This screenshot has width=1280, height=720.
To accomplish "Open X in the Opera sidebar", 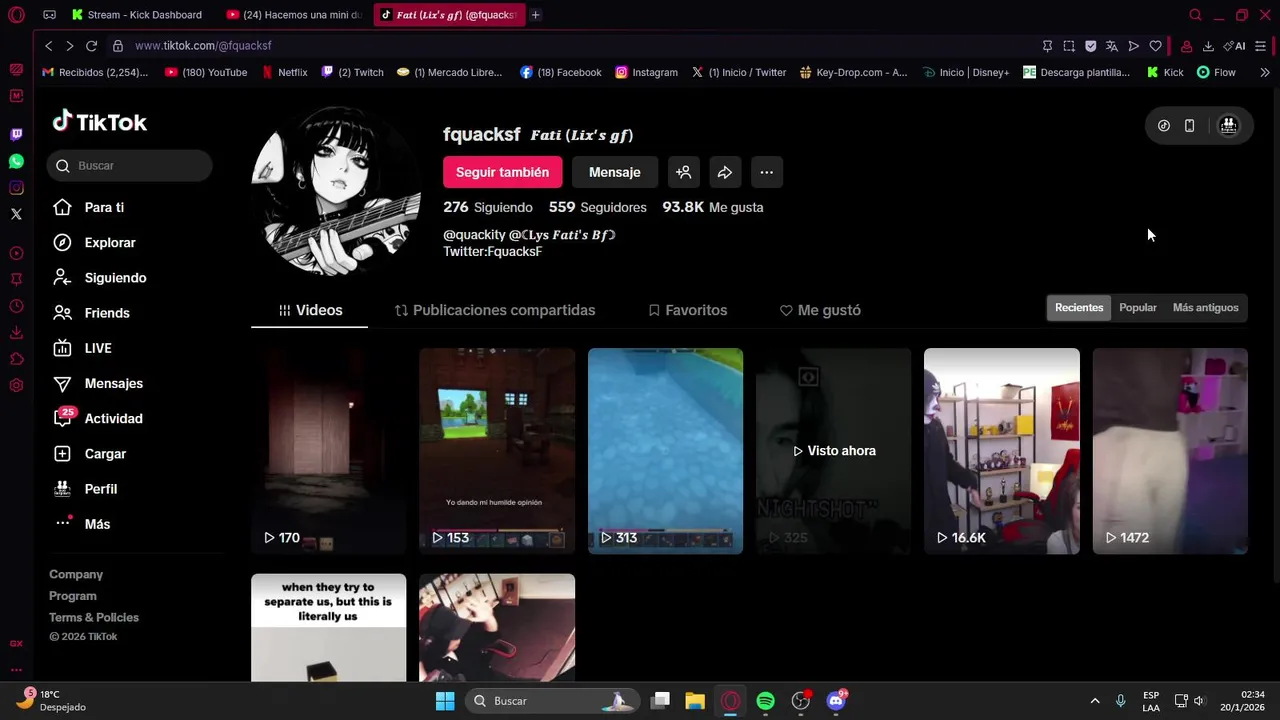I will click(x=16, y=214).
